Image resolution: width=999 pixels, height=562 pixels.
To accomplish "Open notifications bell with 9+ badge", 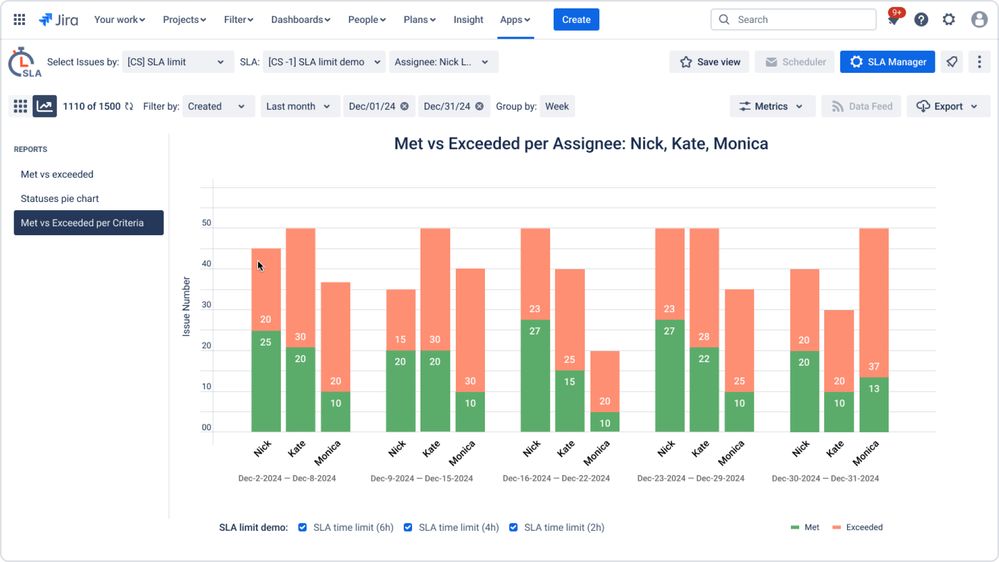I will [x=894, y=18].
